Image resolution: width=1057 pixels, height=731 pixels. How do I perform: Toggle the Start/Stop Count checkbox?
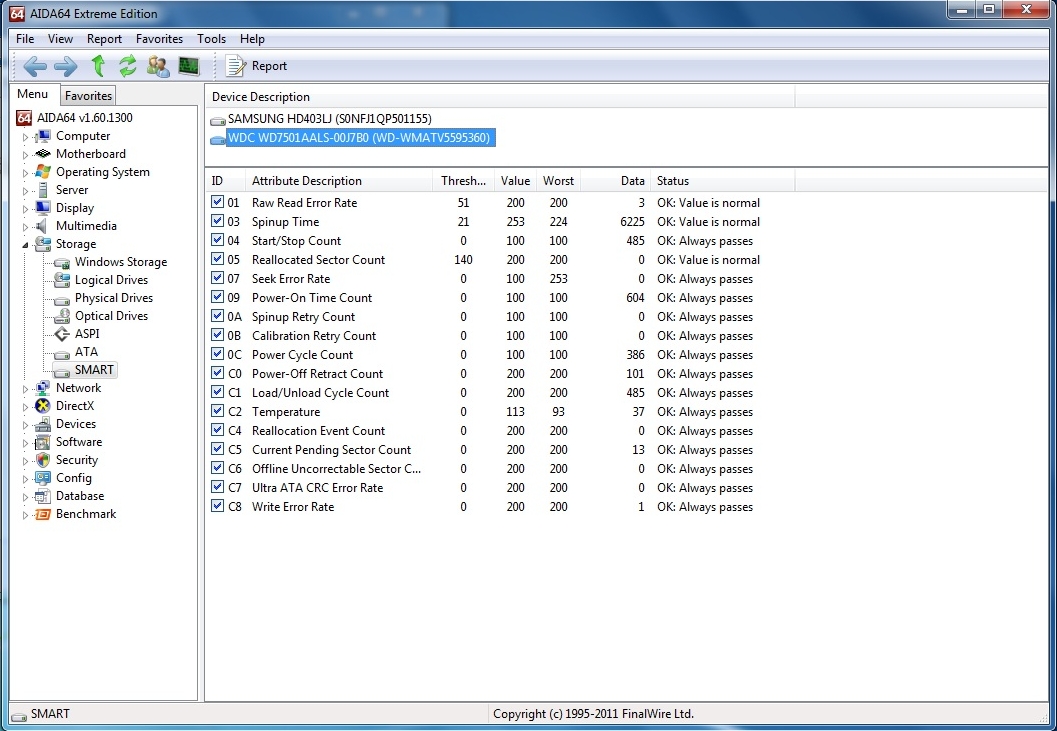(217, 239)
